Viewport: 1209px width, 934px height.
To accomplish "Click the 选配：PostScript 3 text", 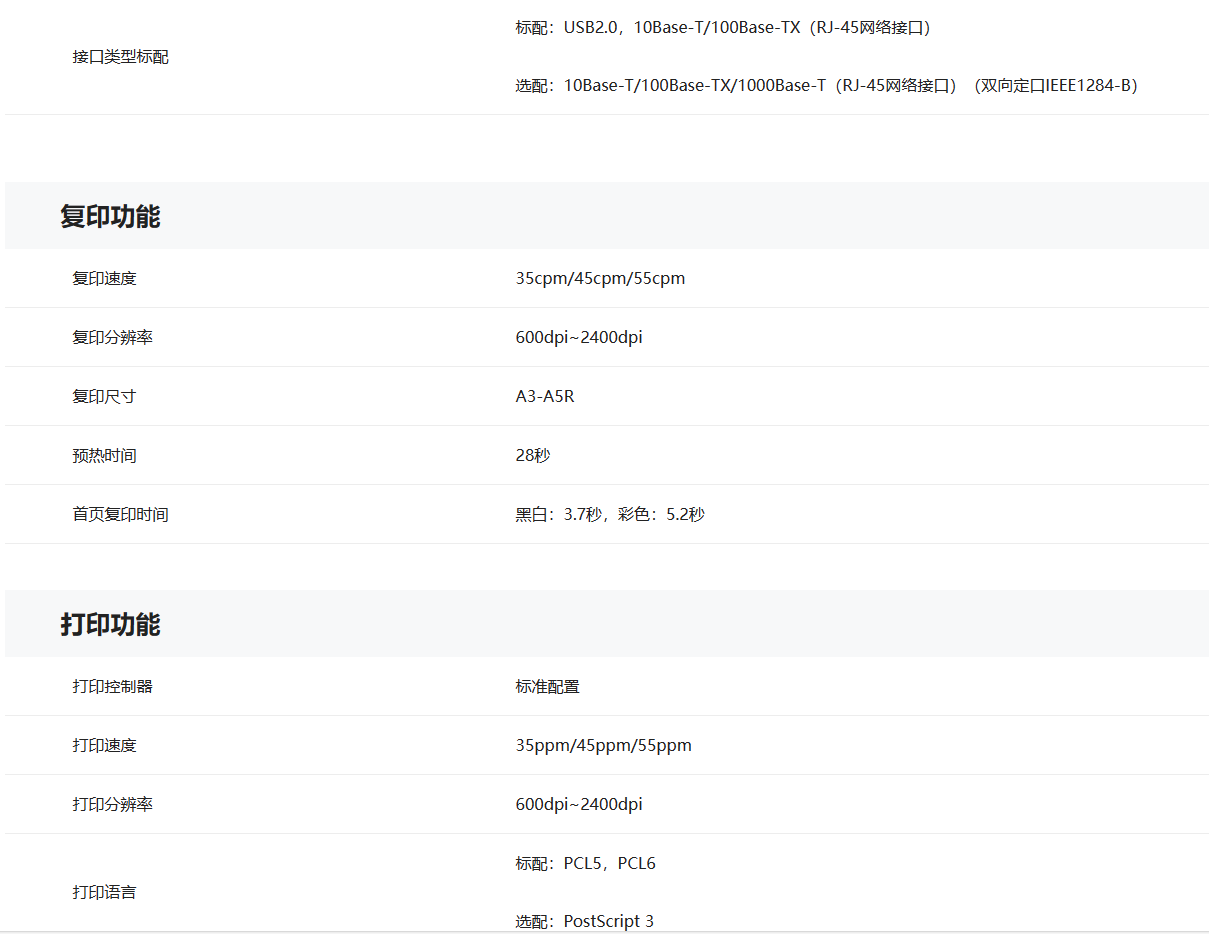I will (584, 921).
